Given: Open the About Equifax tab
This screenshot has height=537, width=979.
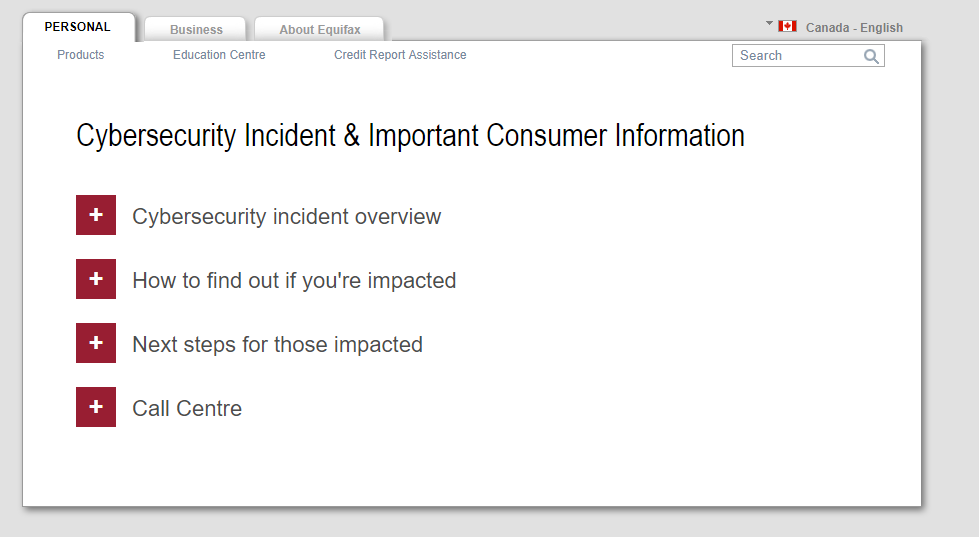Looking at the screenshot, I should tap(320, 30).
